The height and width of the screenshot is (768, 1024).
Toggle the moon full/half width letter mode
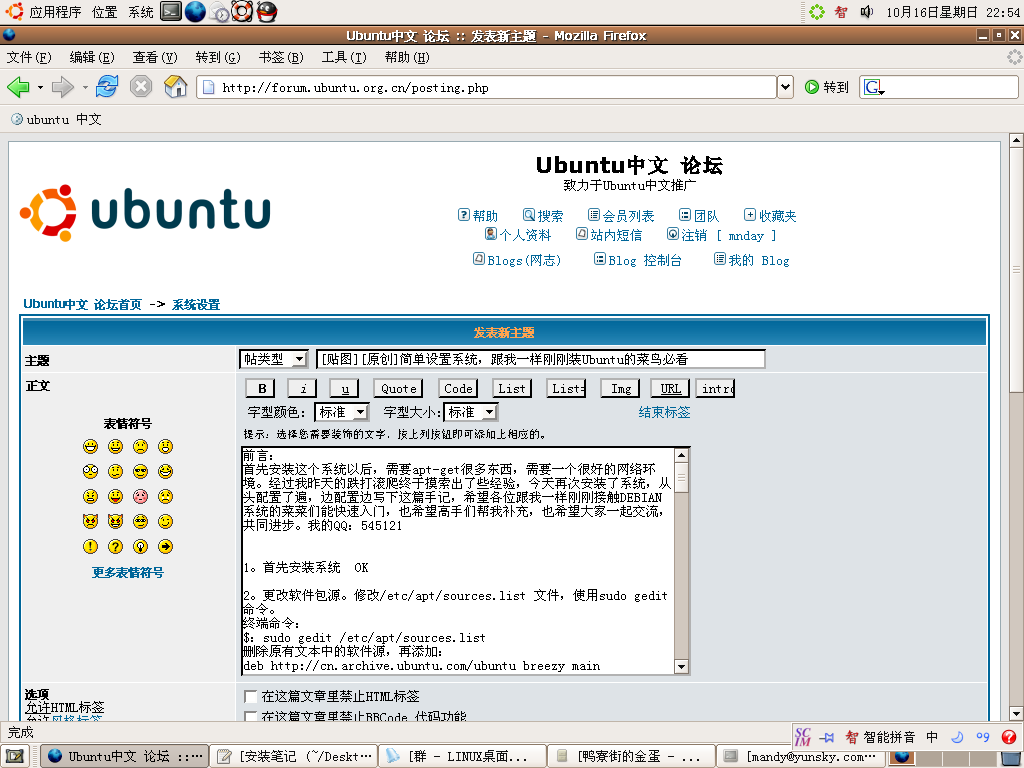tap(957, 737)
